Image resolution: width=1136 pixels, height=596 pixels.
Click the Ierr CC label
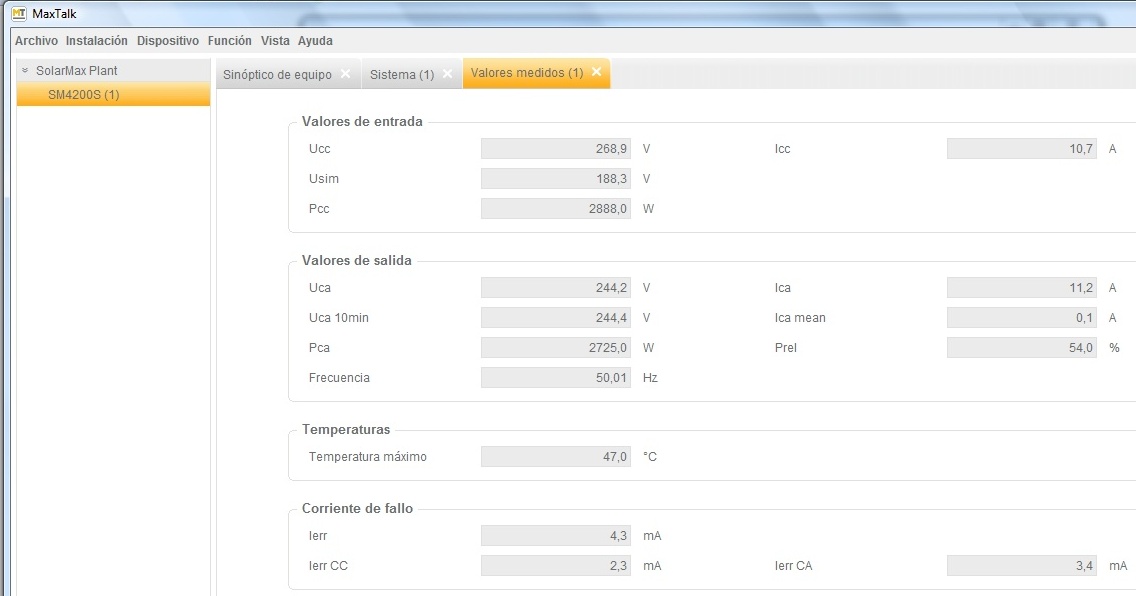[328, 566]
